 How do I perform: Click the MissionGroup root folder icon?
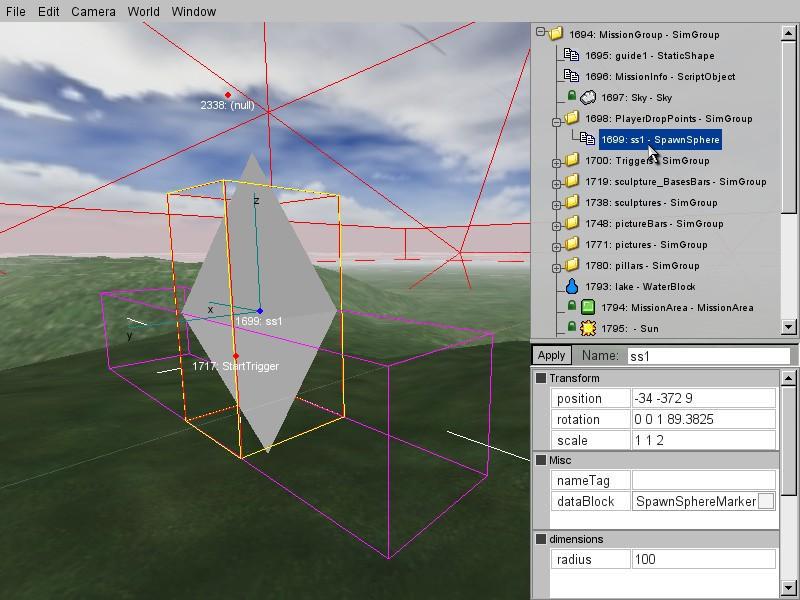556,35
